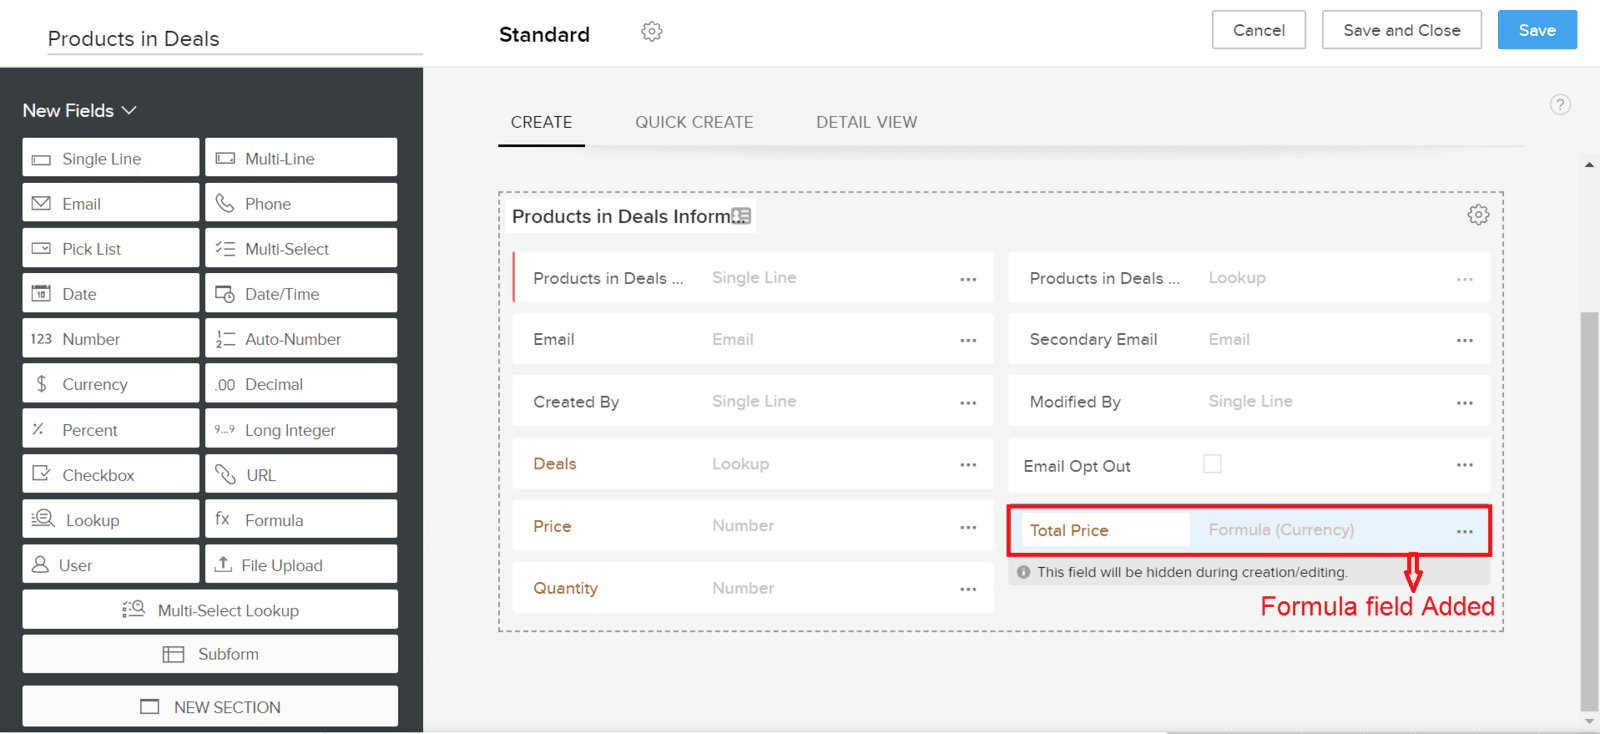Choose the Checkbox field type
Screen dimensions: 1600x734
click(x=111, y=474)
